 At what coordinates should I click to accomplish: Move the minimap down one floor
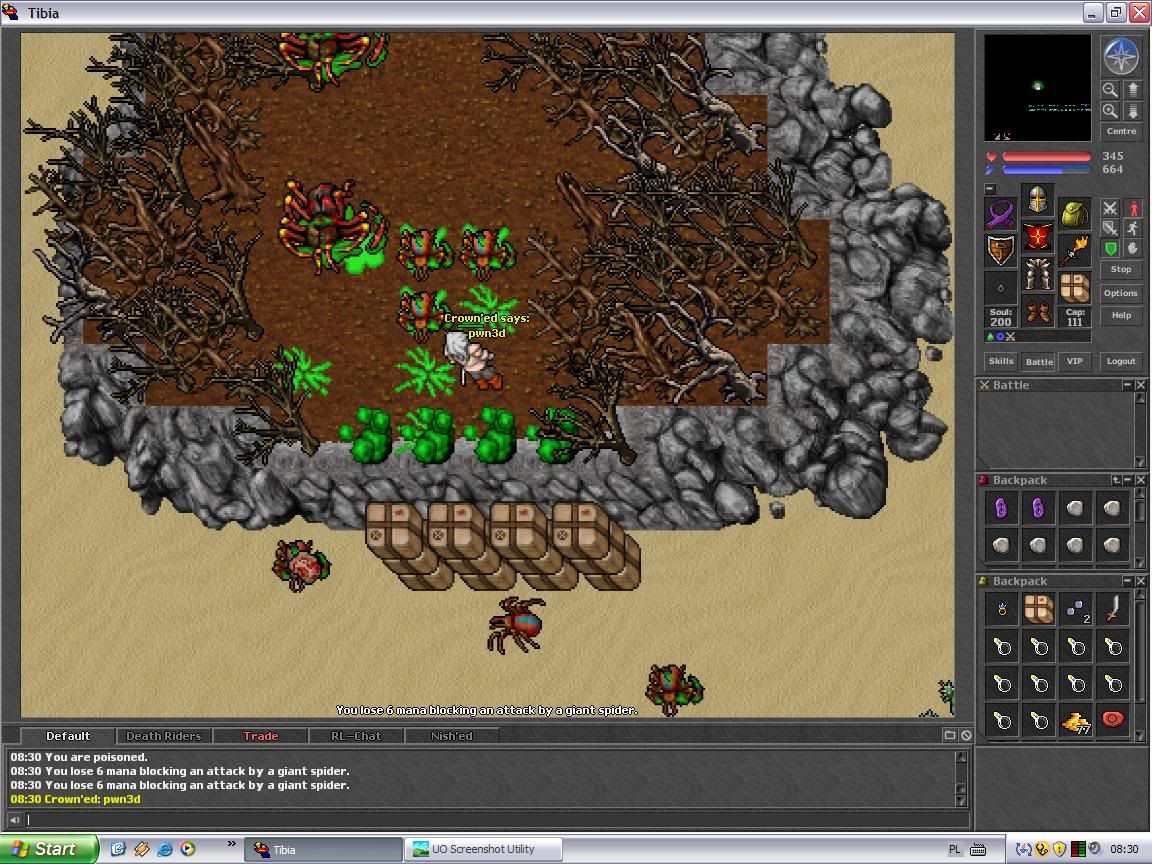tap(1132, 111)
